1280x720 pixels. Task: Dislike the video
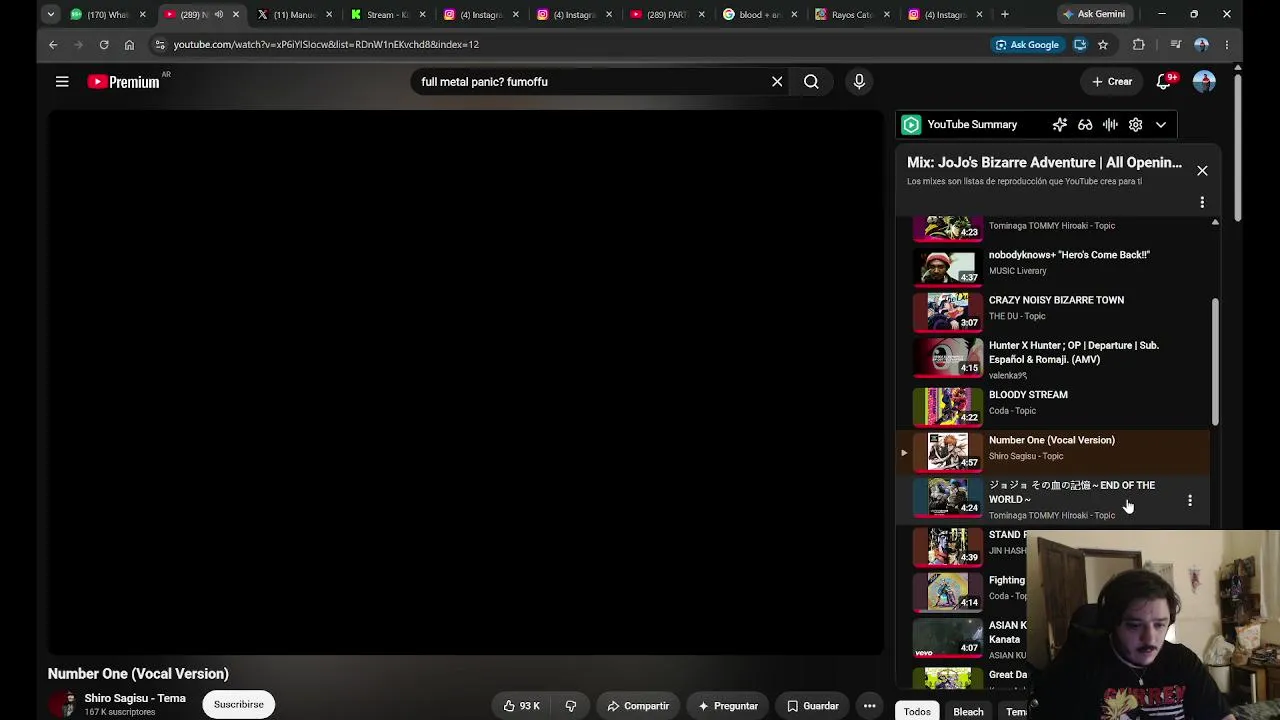click(x=571, y=706)
